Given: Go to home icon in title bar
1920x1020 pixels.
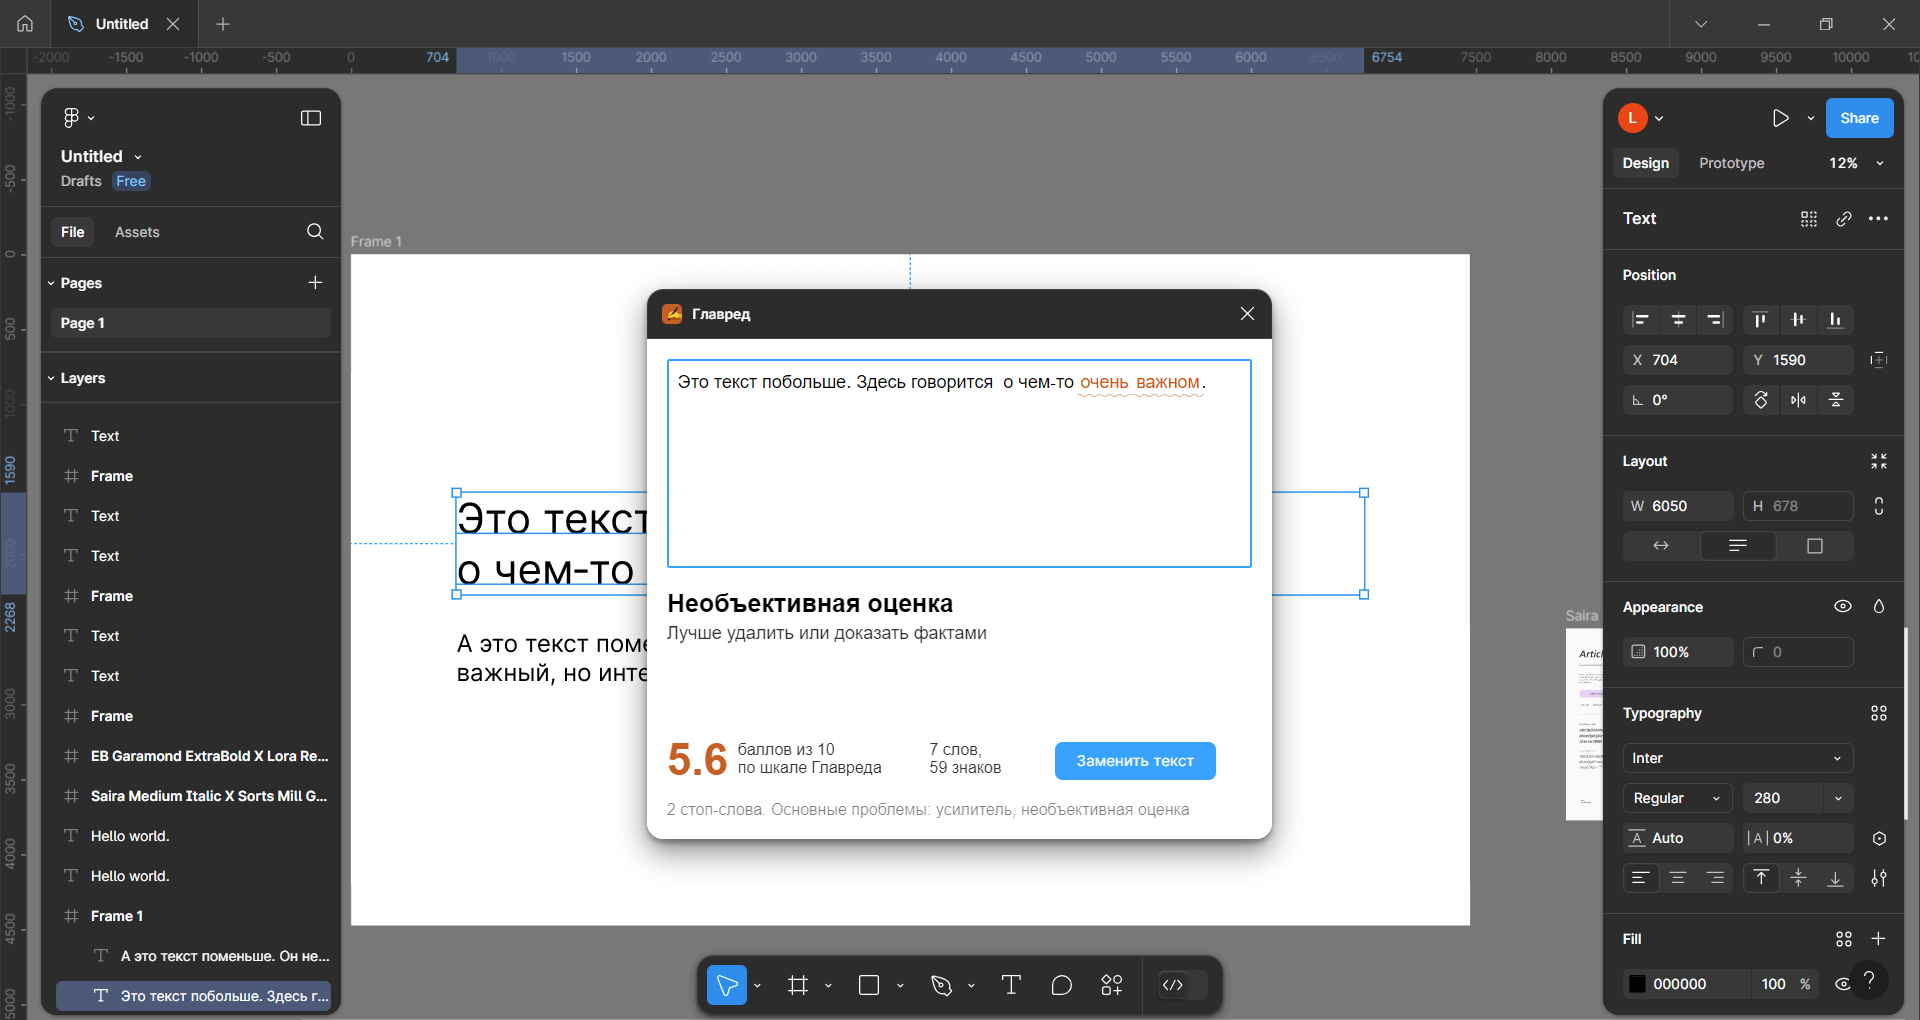Looking at the screenshot, I should [x=25, y=24].
